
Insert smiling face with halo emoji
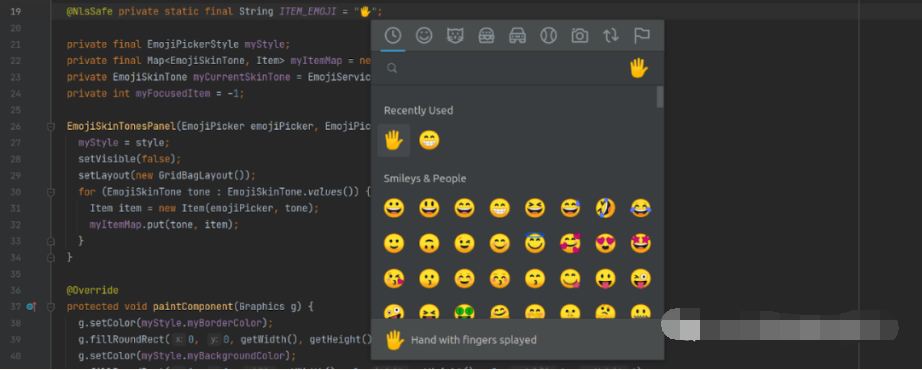(535, 244)
